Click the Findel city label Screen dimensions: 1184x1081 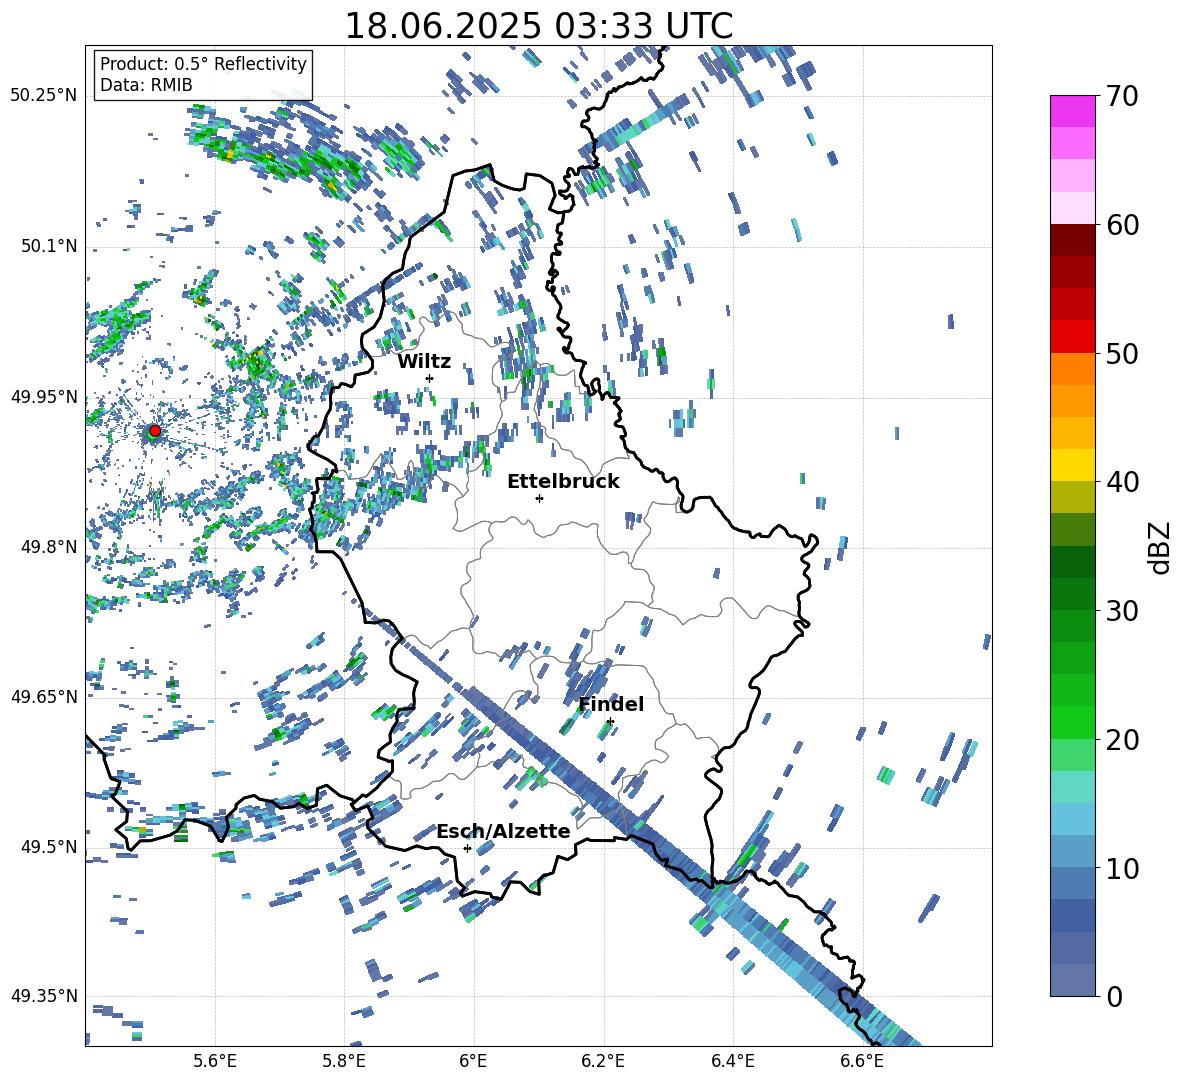click(x=611, y=704)
